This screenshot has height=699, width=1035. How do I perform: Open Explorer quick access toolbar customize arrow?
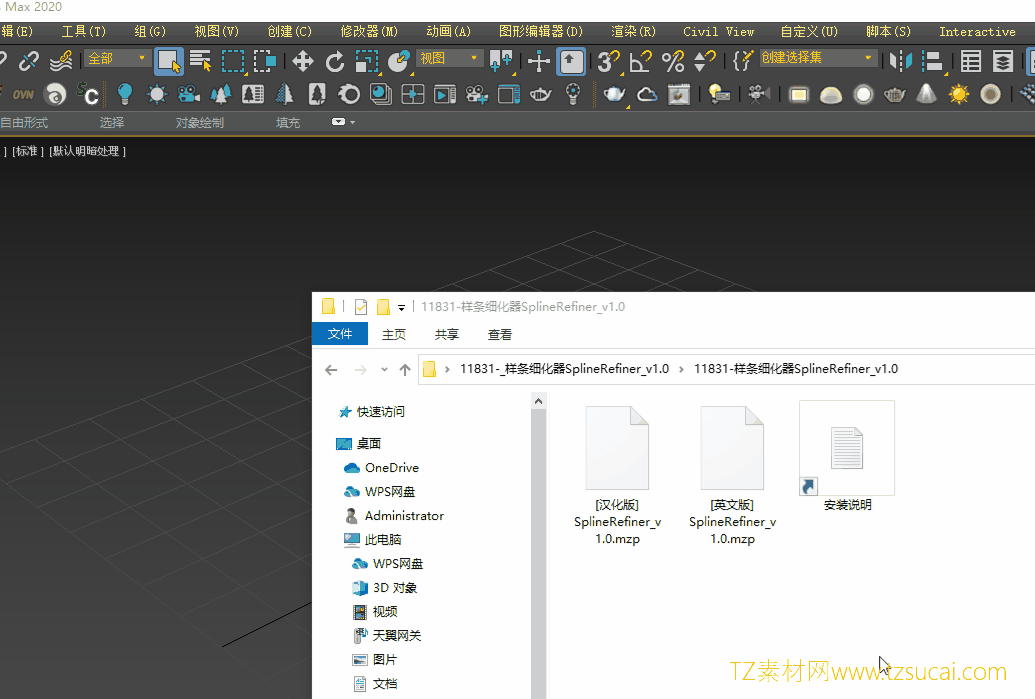[401, 308]
